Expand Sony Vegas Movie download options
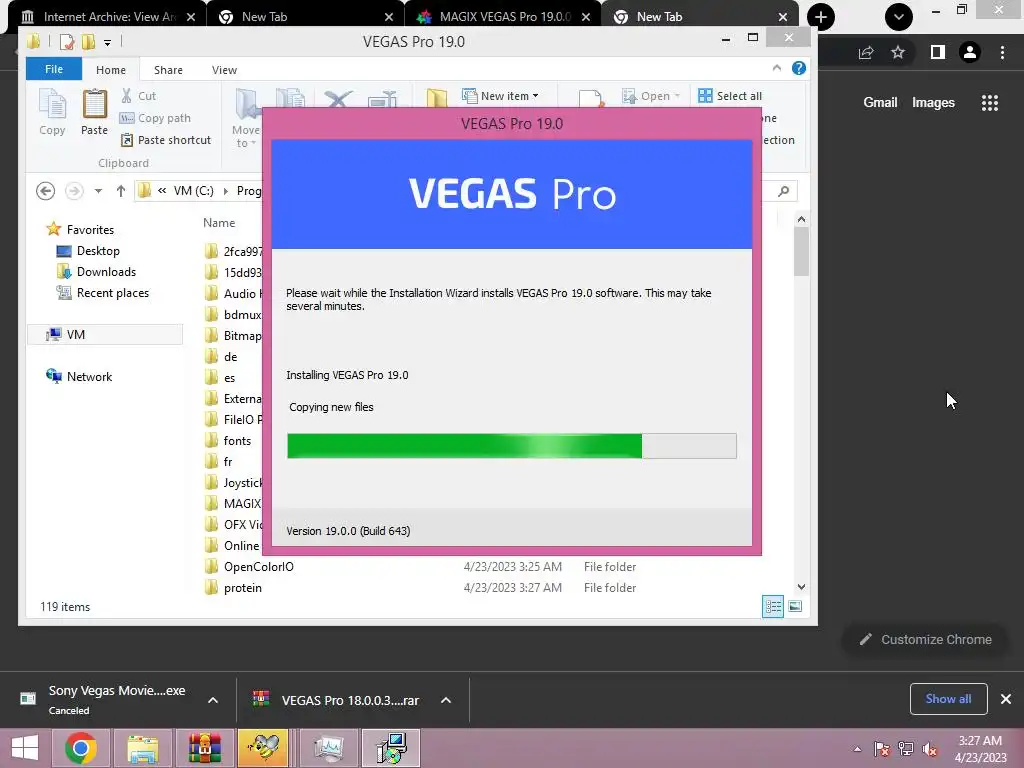Image resolution: width=1024 pixels, height=768 pixels. [213, 700]
